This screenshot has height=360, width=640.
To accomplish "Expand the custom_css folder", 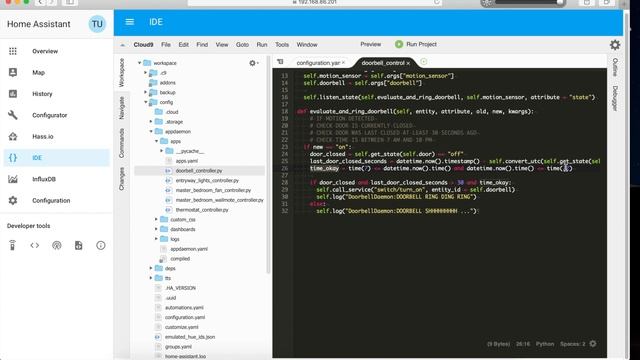I will point(156,219).
